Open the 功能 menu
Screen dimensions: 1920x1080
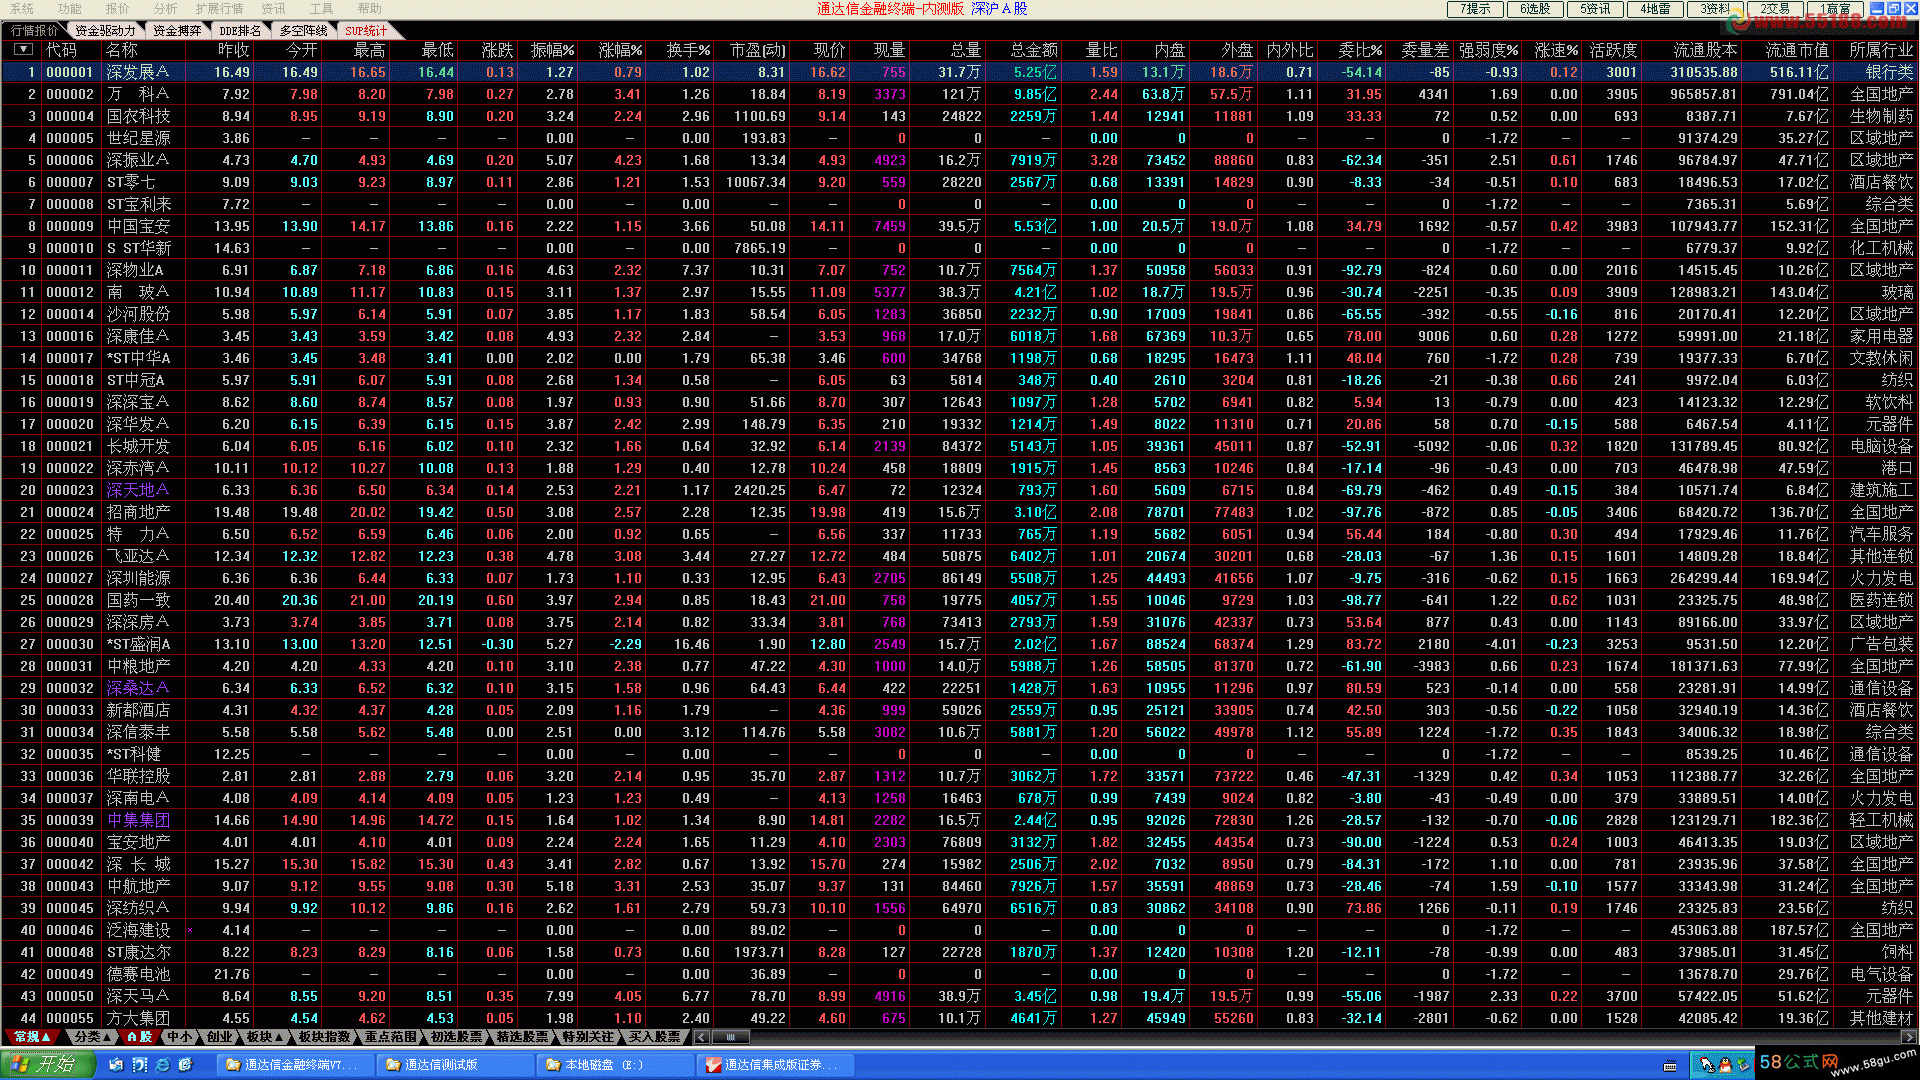(x=69, y=8)
